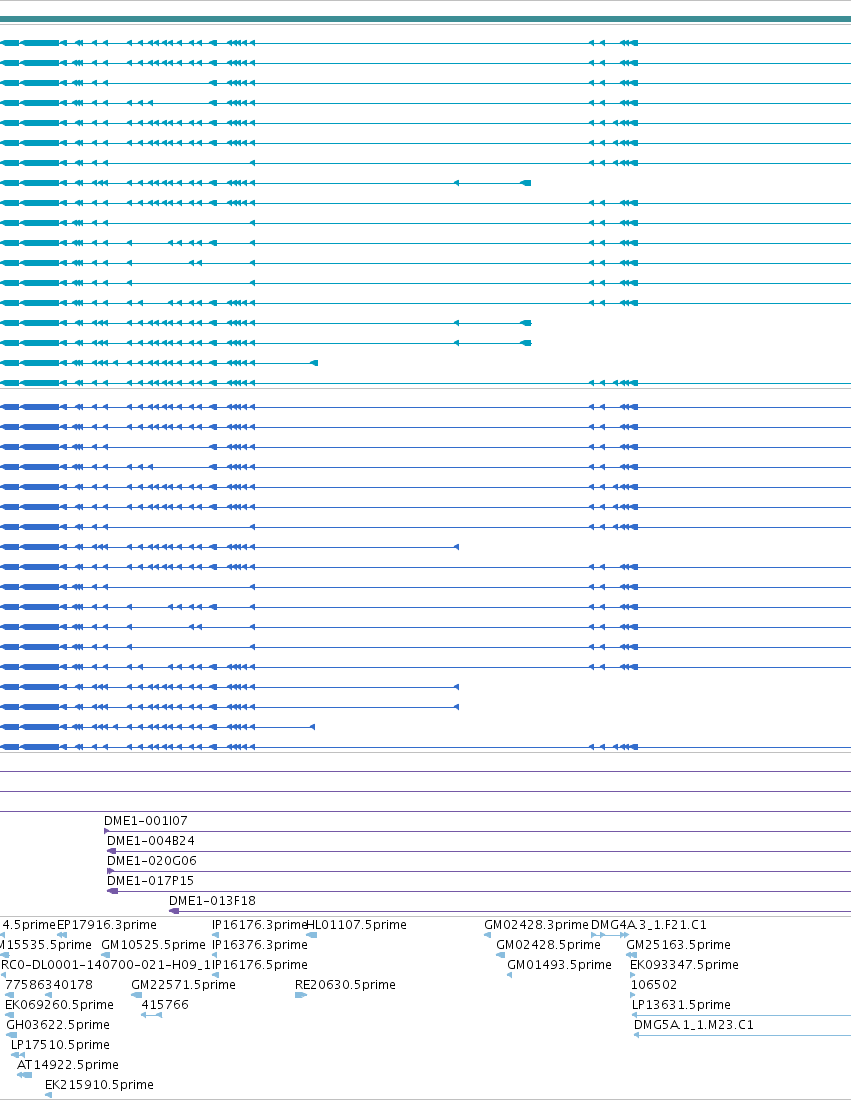
Task: Click the LP17510.5prime EST label
Action: coord(60,1045)
